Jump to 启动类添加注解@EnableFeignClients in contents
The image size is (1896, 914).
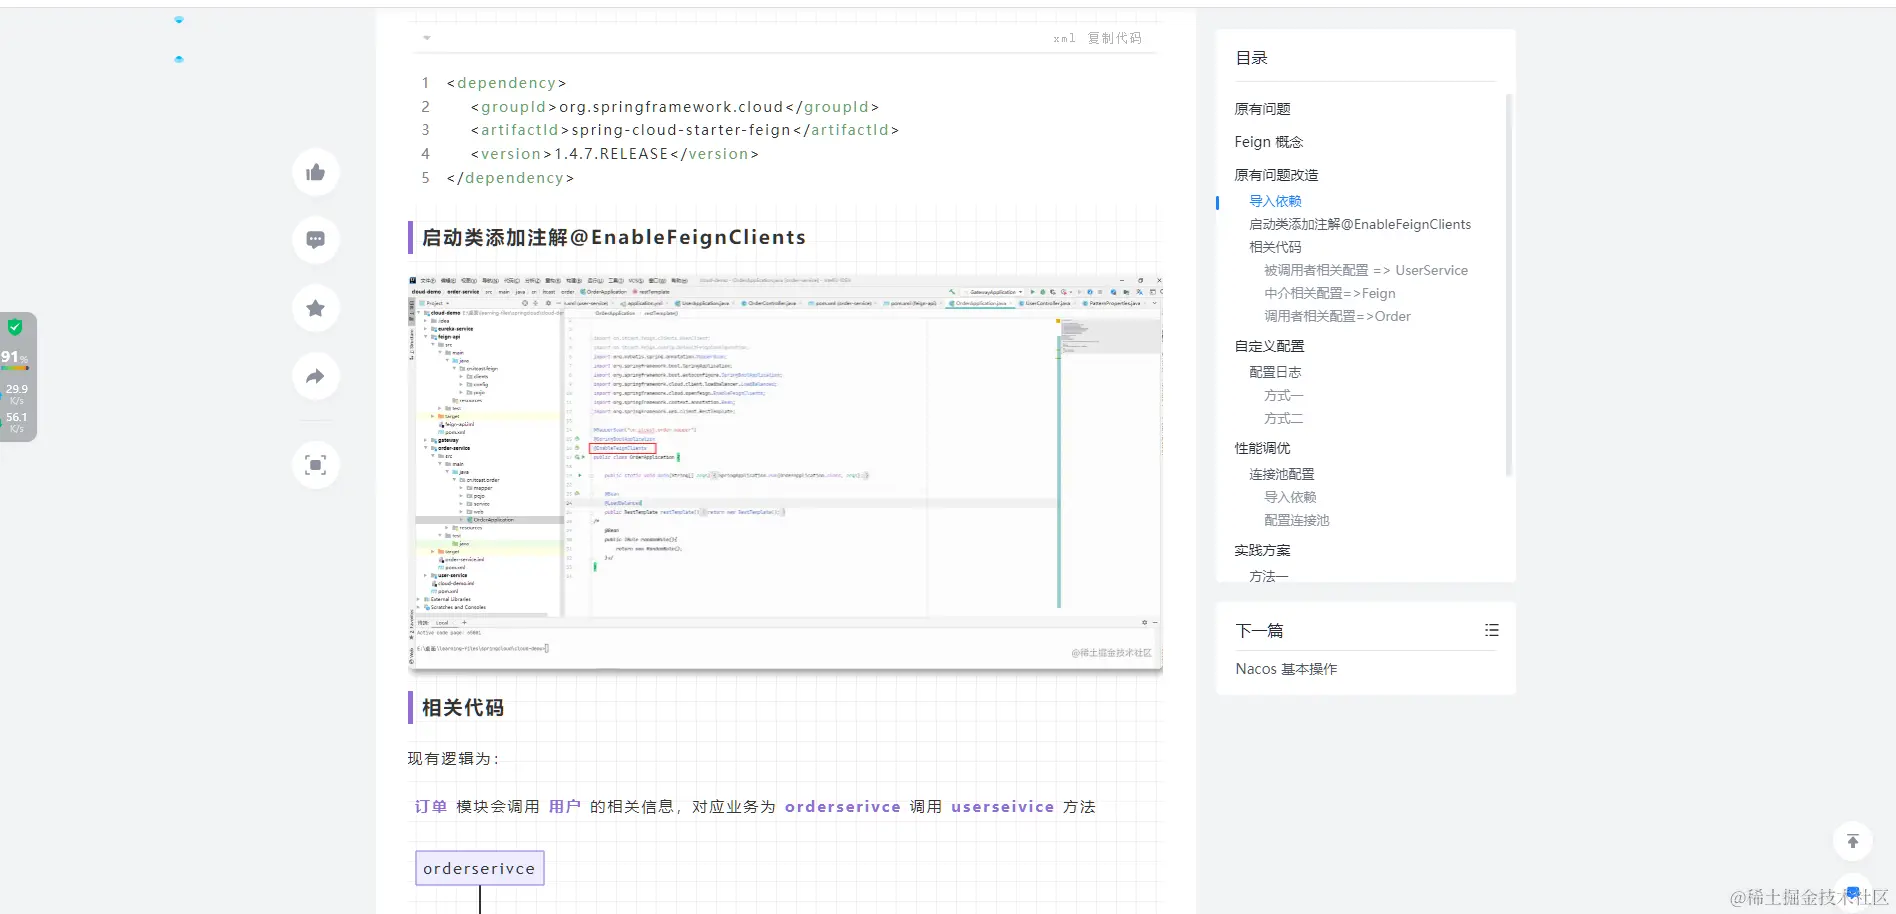pos(1360,224)
